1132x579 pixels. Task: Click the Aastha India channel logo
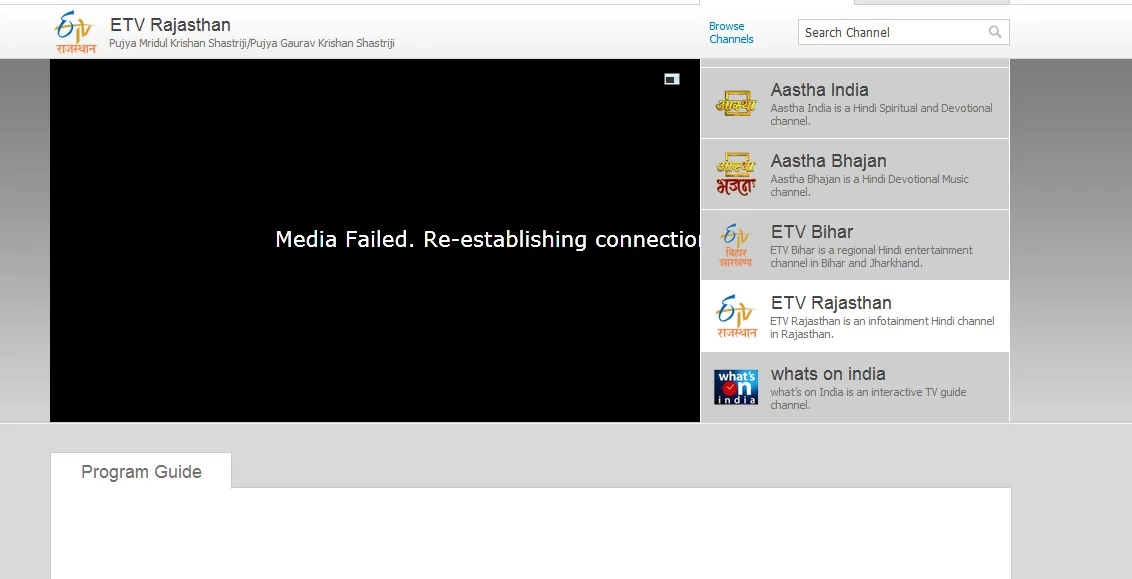pos(736,103)
